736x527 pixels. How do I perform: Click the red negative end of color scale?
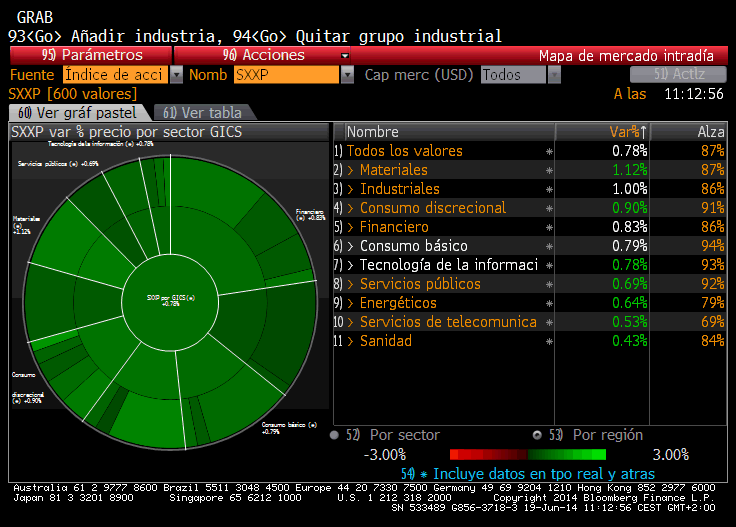tap(454, 454)
